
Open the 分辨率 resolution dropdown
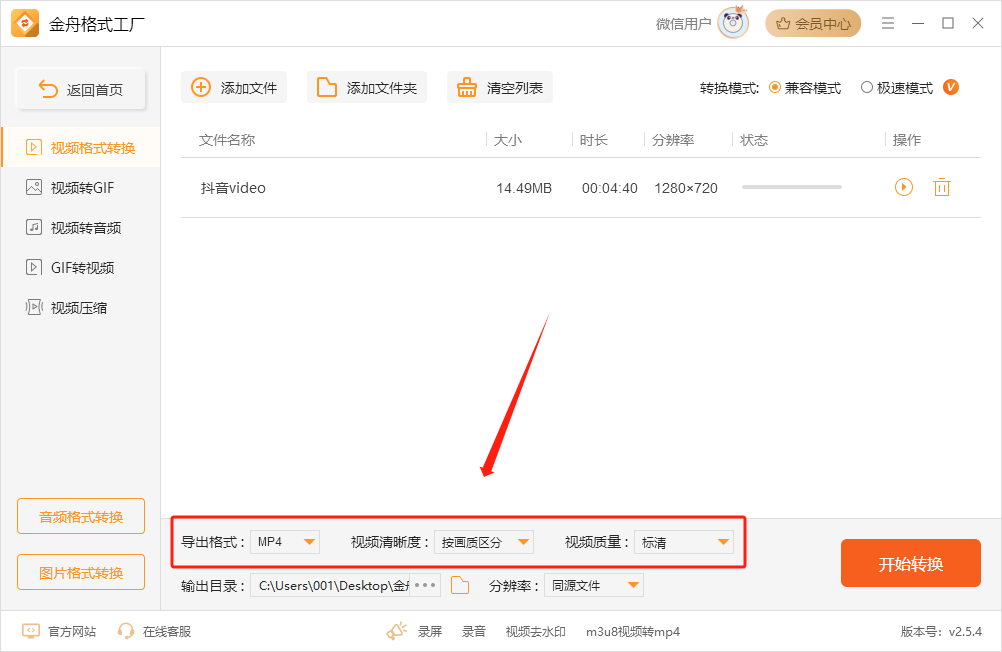coord(594,585)
